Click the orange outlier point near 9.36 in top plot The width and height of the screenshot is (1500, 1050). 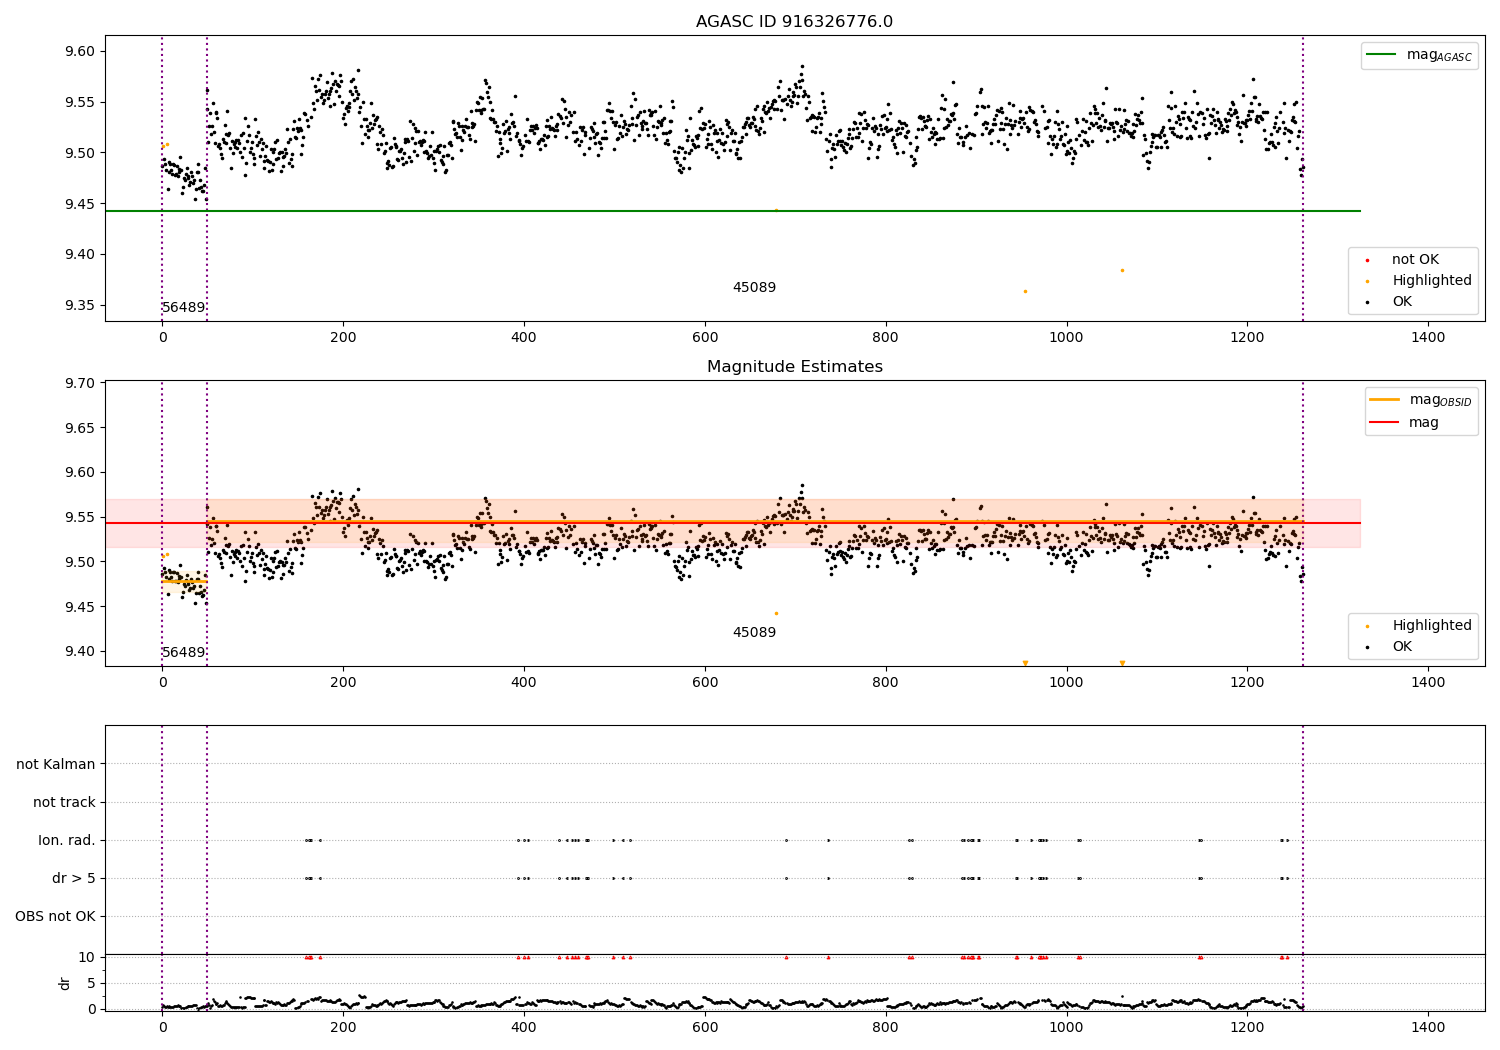click(1025, 291)
